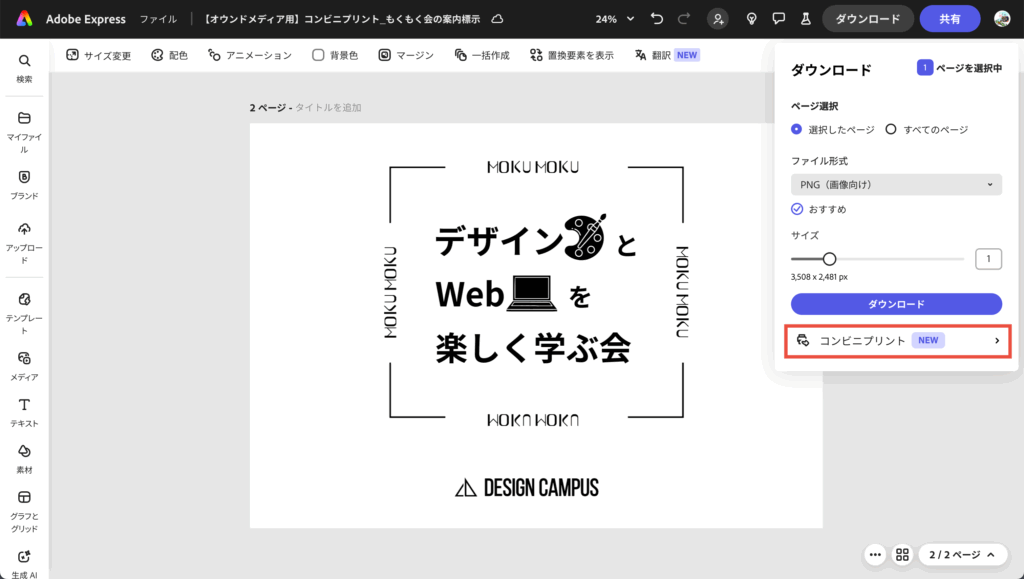
Task: Click アニメーション in the top toolbar
Action: [x=250, y=55]
